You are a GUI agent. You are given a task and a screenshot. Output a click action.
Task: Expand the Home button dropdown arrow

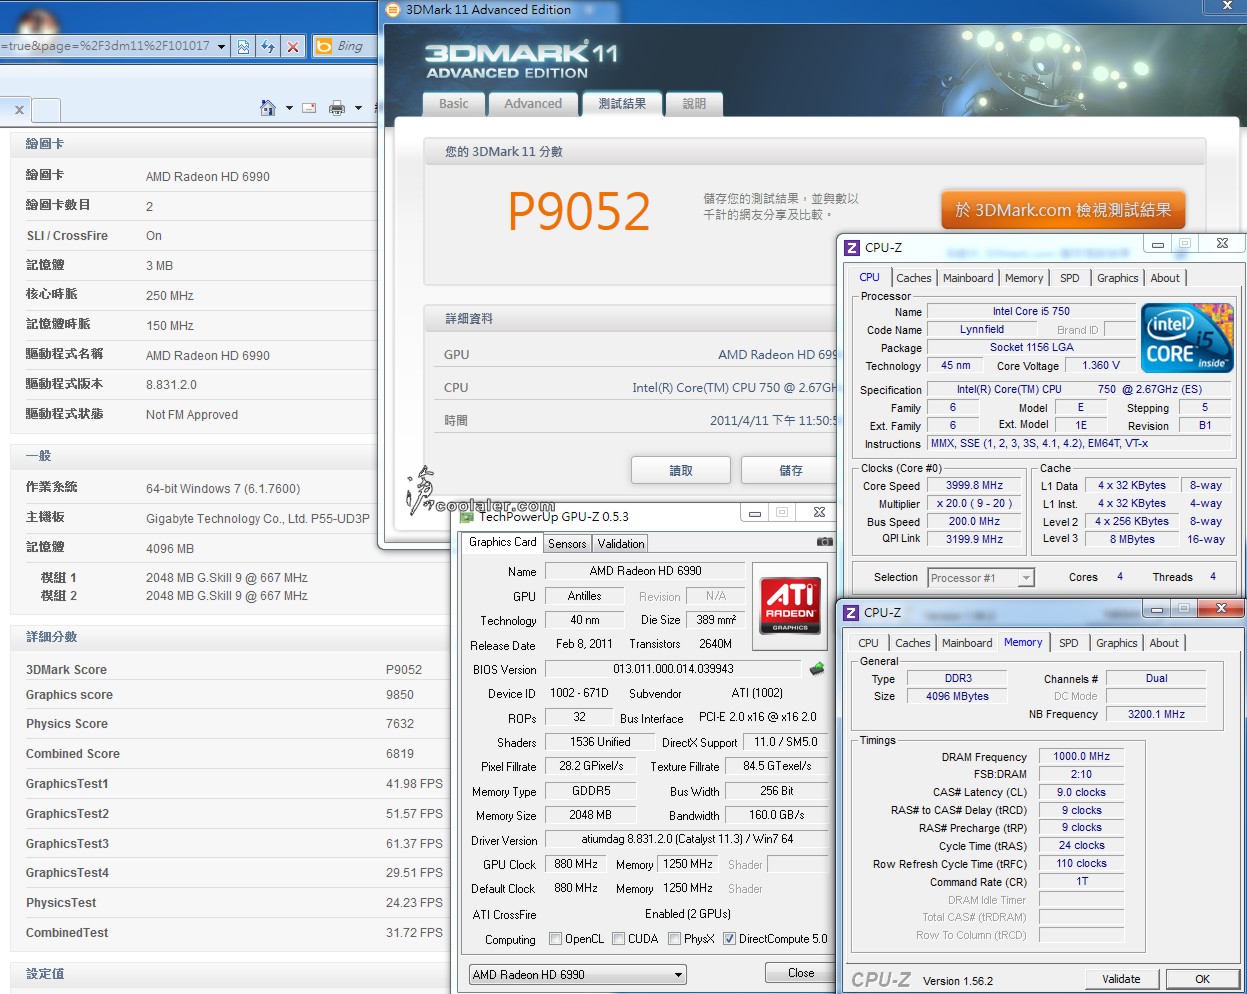(x=289, y=108)
